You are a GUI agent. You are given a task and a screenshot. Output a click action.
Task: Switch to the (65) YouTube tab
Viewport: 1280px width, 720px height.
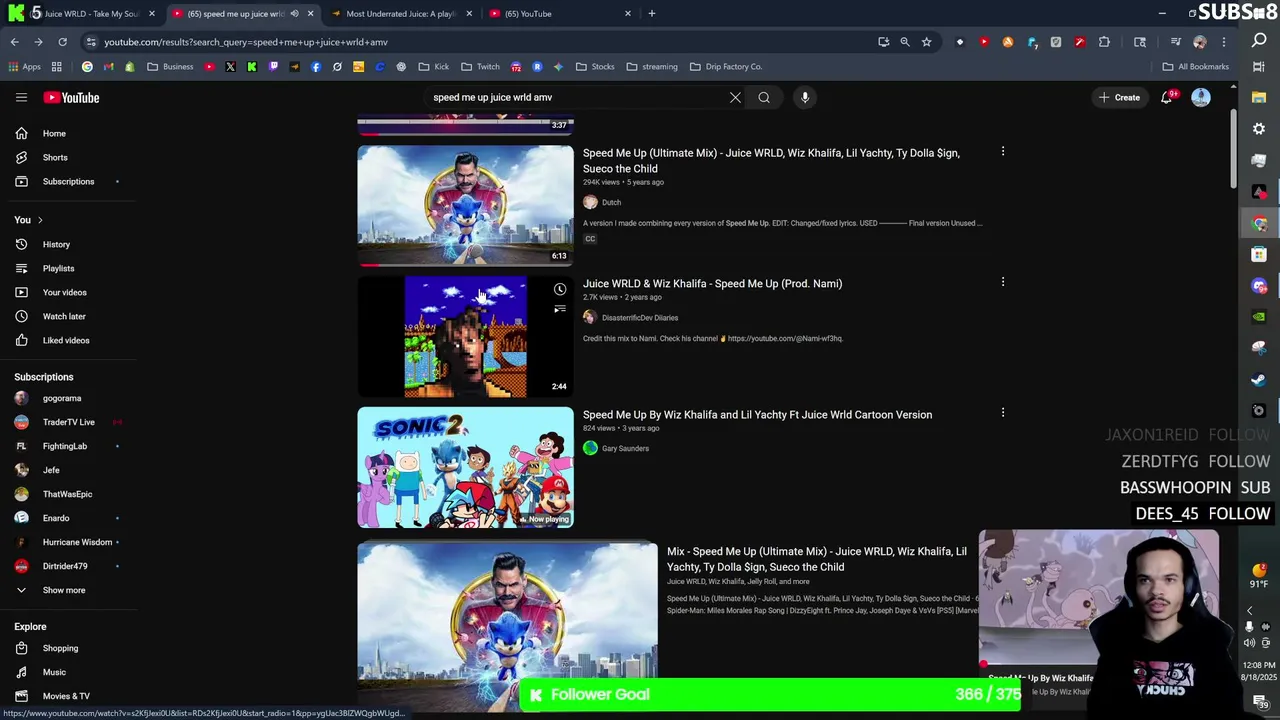(x=560, y=14)
